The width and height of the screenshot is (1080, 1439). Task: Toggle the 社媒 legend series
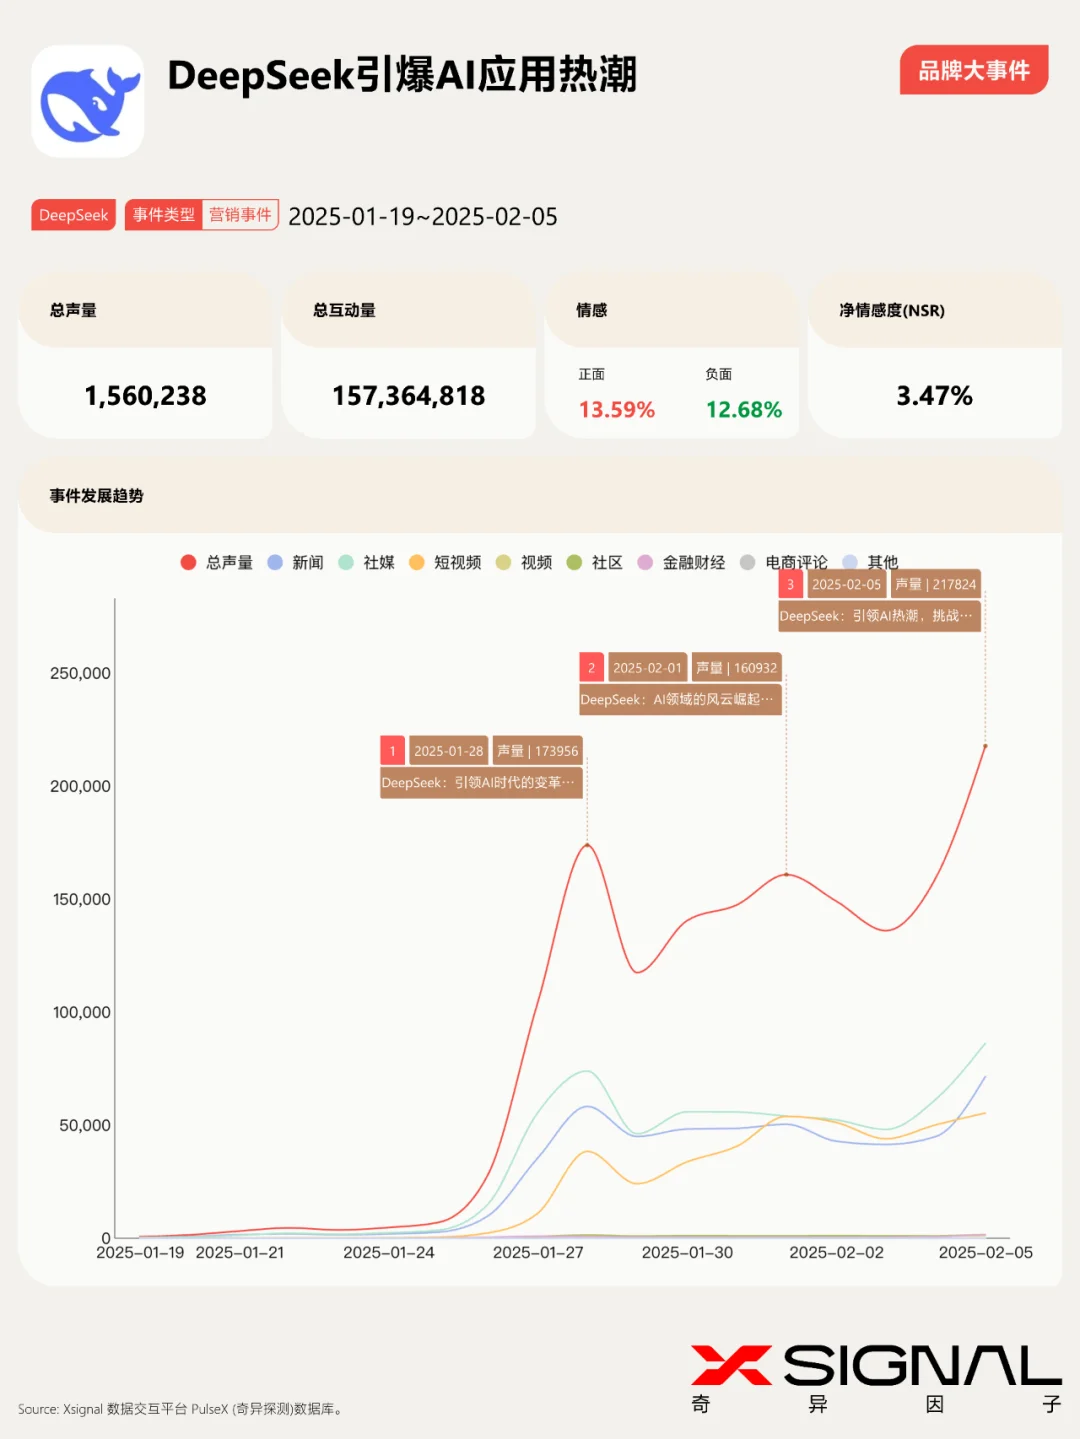click(x=367, y=562)
